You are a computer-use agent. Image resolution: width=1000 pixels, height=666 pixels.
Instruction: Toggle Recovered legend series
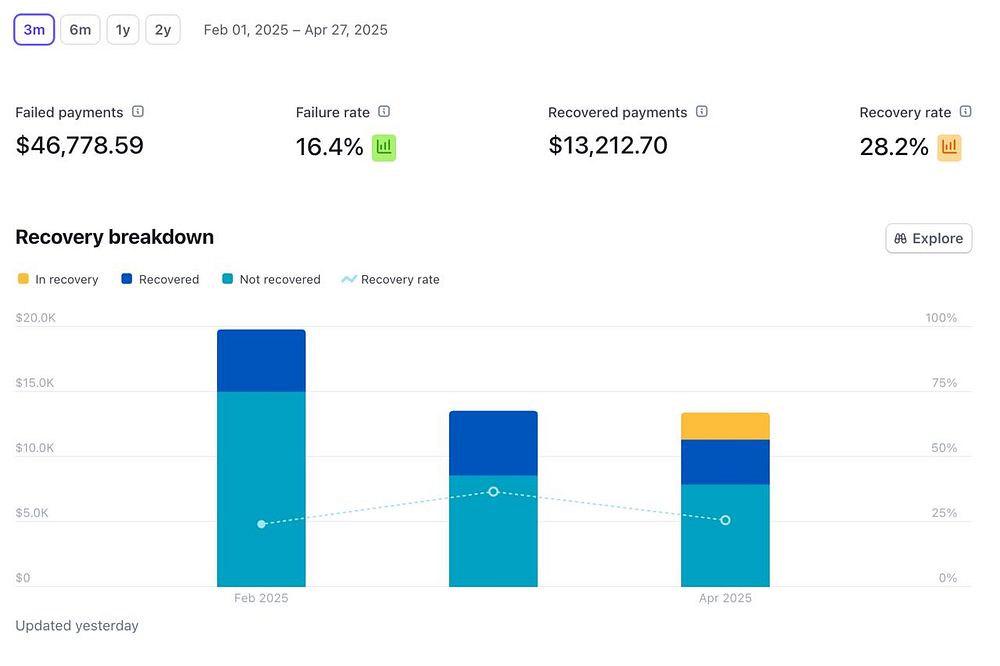click(x=160, y=279)
